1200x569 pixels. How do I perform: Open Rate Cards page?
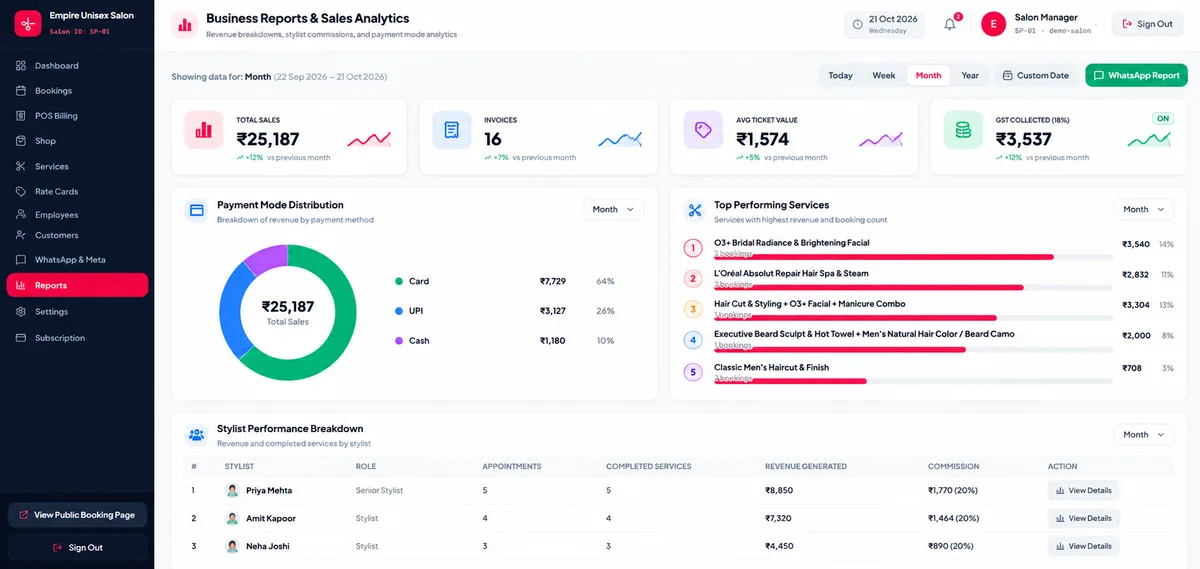pos(77,191)
